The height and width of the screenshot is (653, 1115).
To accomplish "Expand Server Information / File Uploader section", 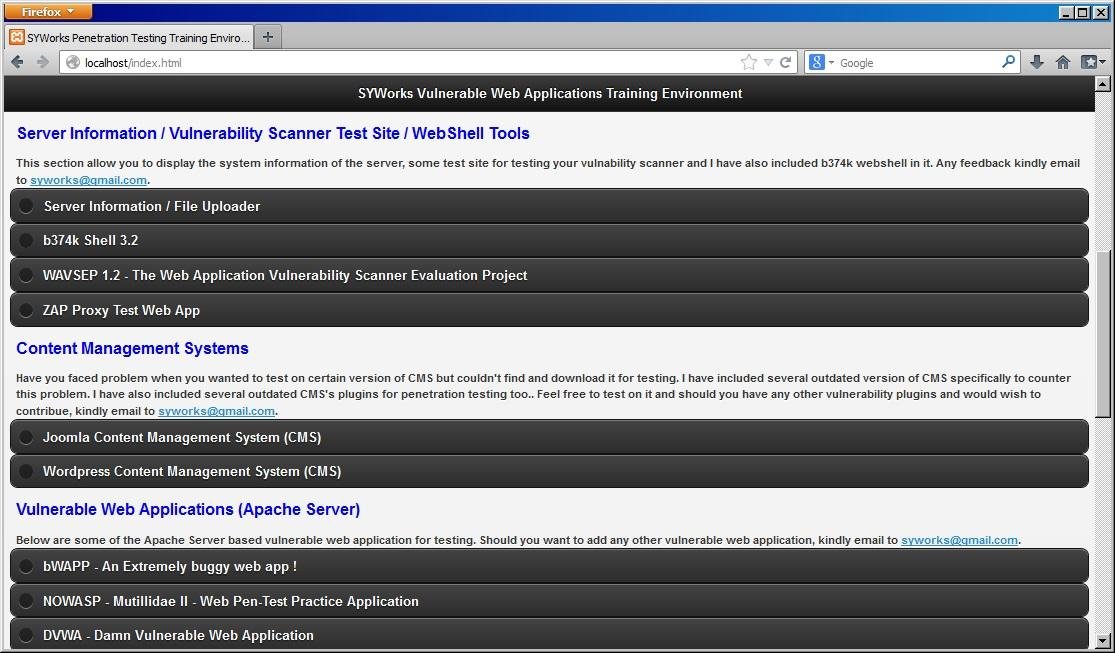I will (549, 206).
